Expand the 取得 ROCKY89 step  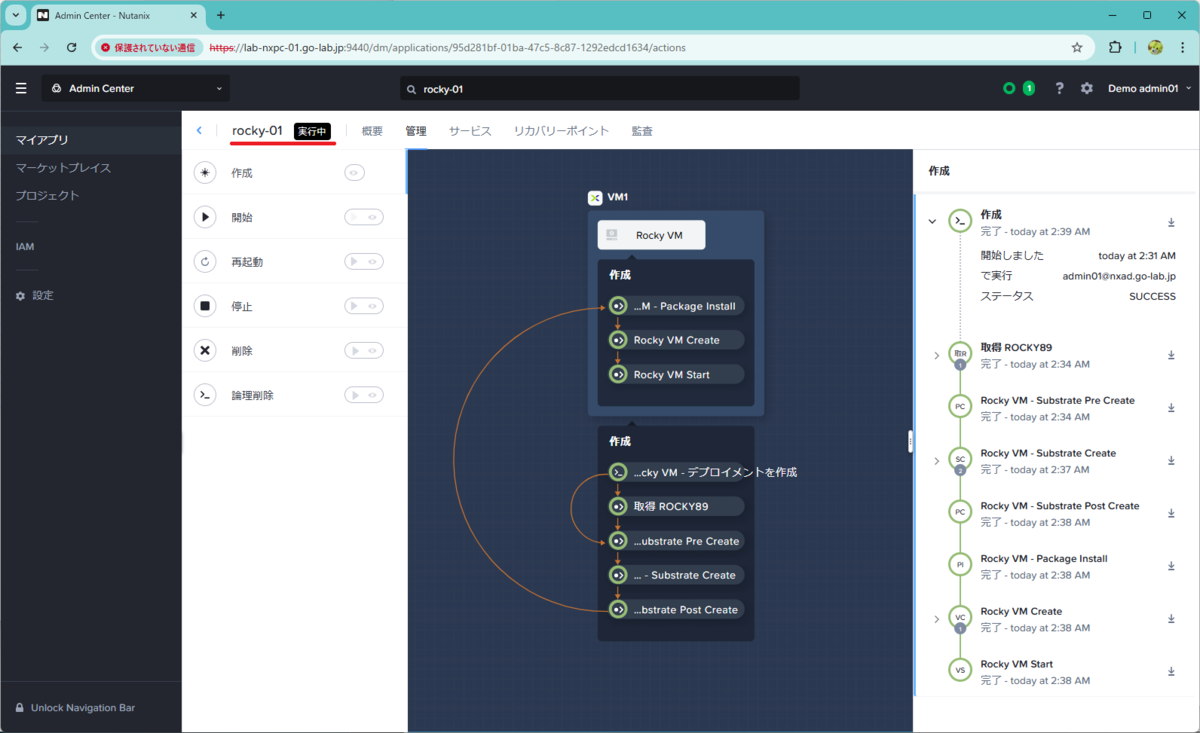(x=937, y=355)
